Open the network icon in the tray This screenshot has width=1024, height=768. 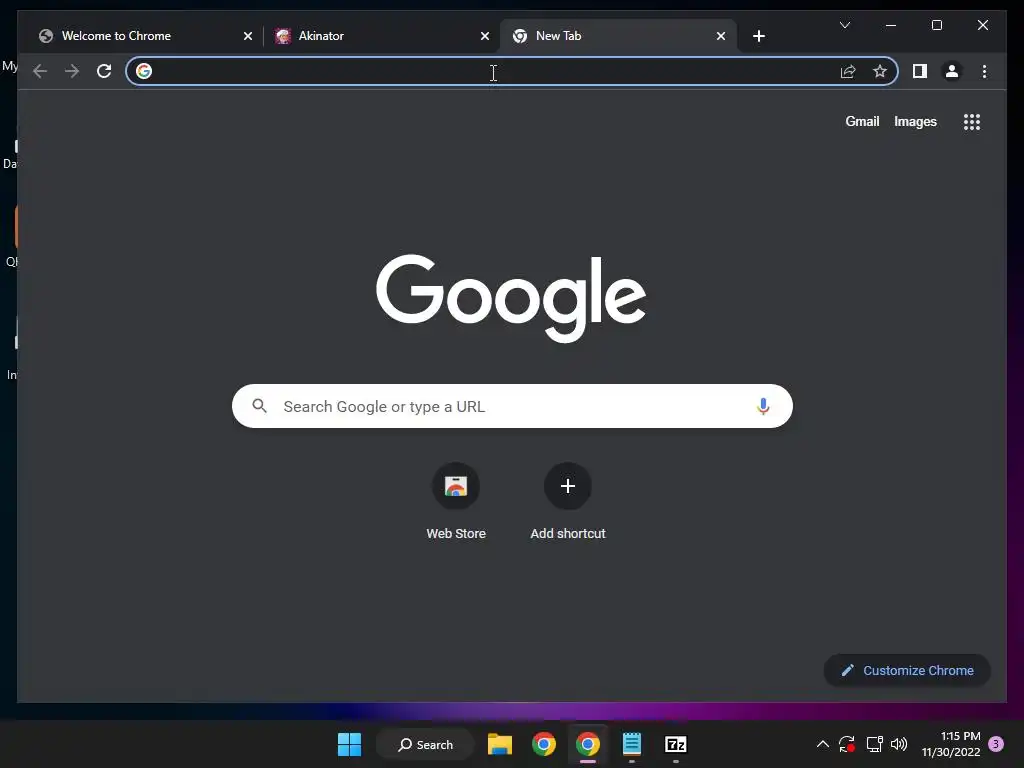pos(874,744)
